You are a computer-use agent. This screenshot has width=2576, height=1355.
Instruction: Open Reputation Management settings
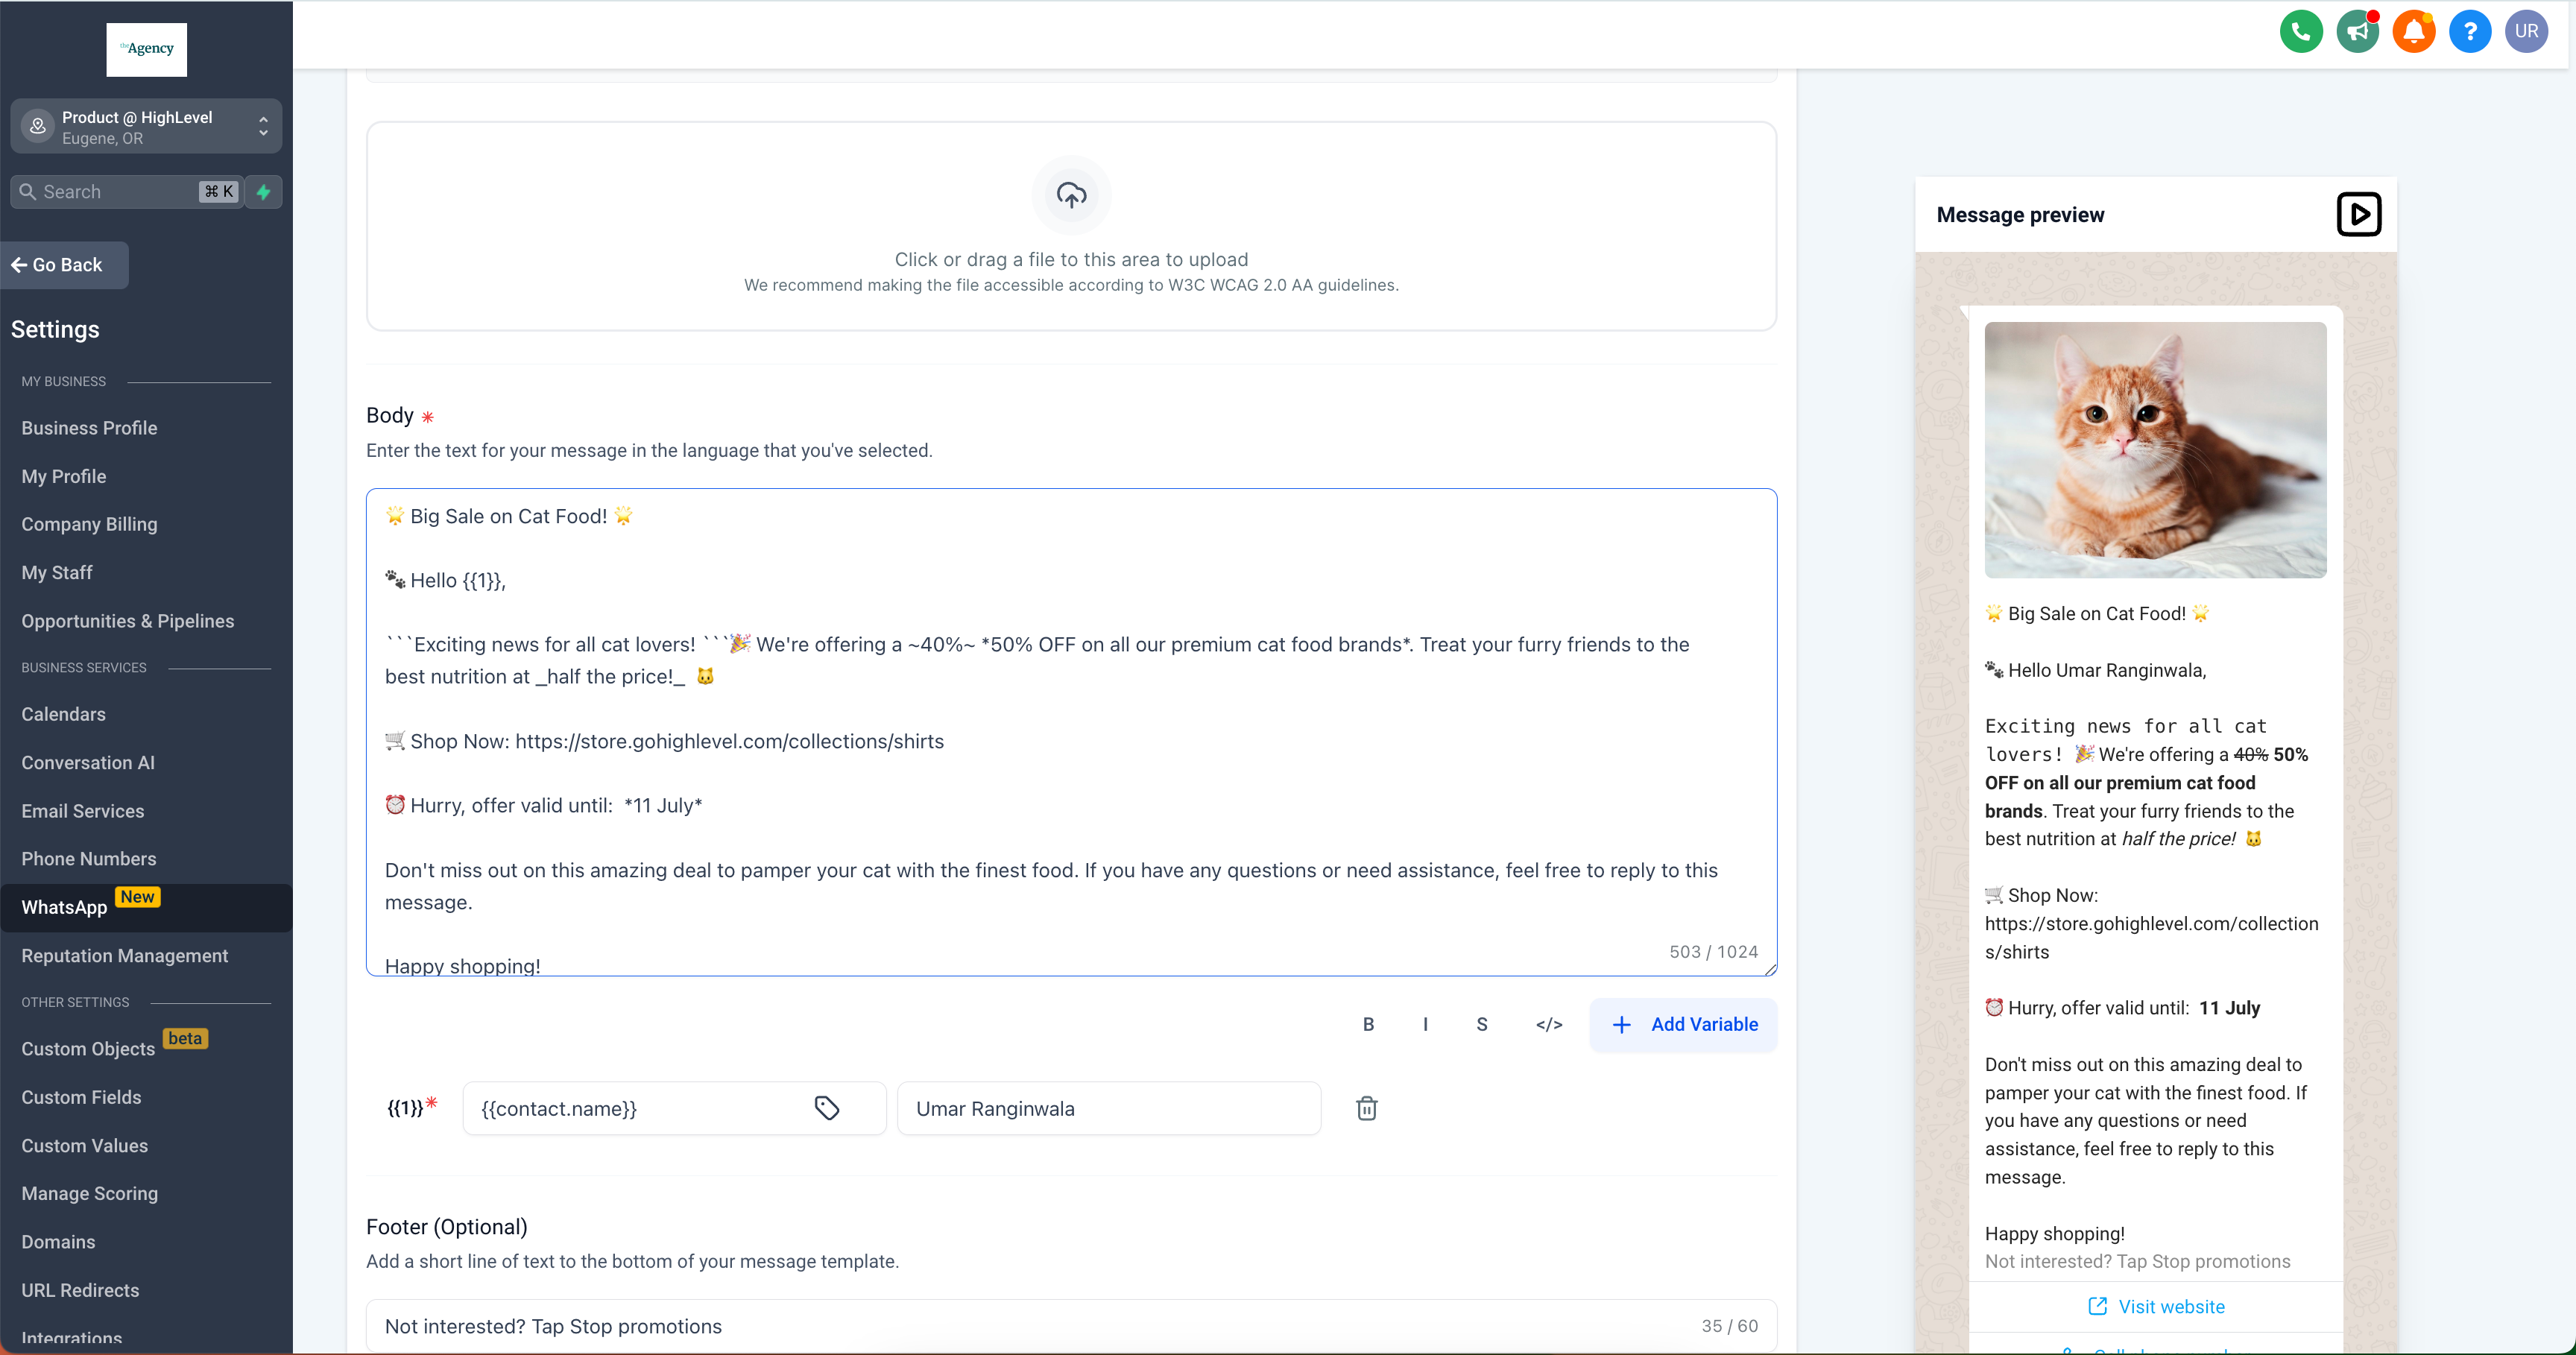click(x=124, y=956)
